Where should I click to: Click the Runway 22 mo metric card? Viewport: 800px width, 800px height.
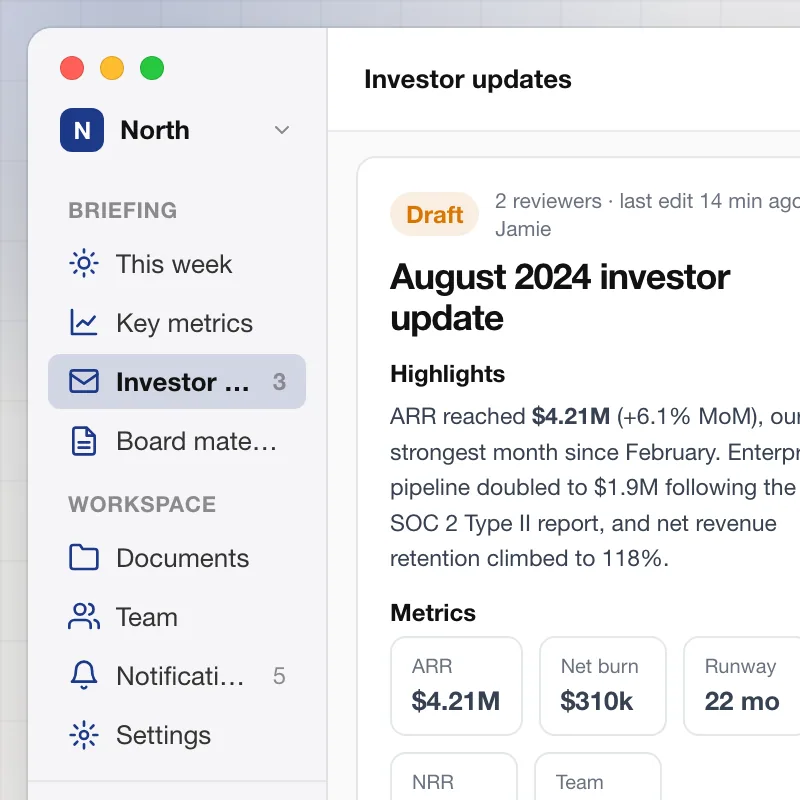point(742,686)
